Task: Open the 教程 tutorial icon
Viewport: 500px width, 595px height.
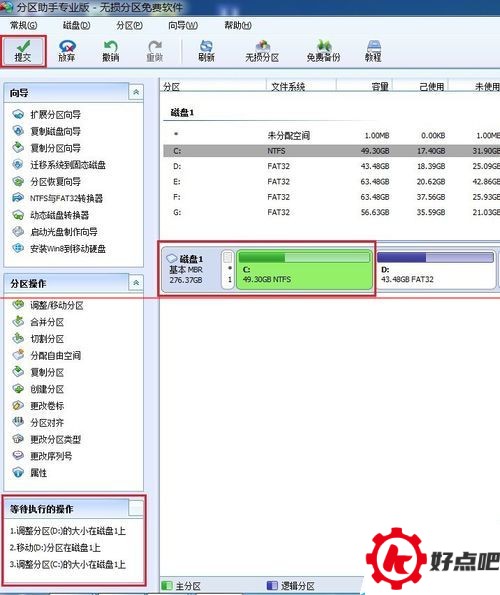Action: point(373,51)
